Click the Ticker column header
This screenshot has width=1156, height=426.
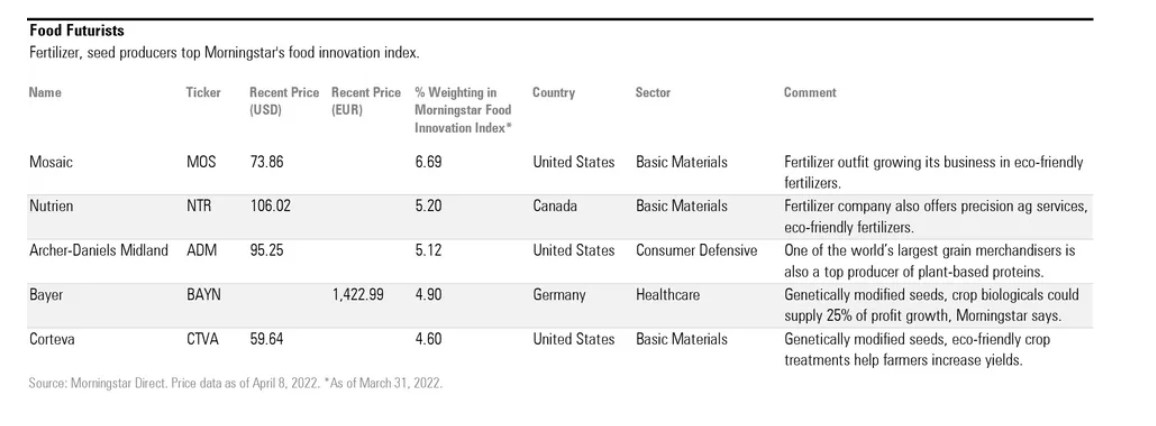[203, 93]
